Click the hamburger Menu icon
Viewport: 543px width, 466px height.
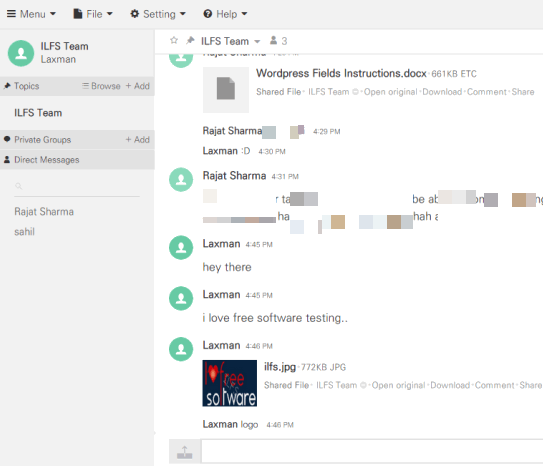[x=11, y=14]
